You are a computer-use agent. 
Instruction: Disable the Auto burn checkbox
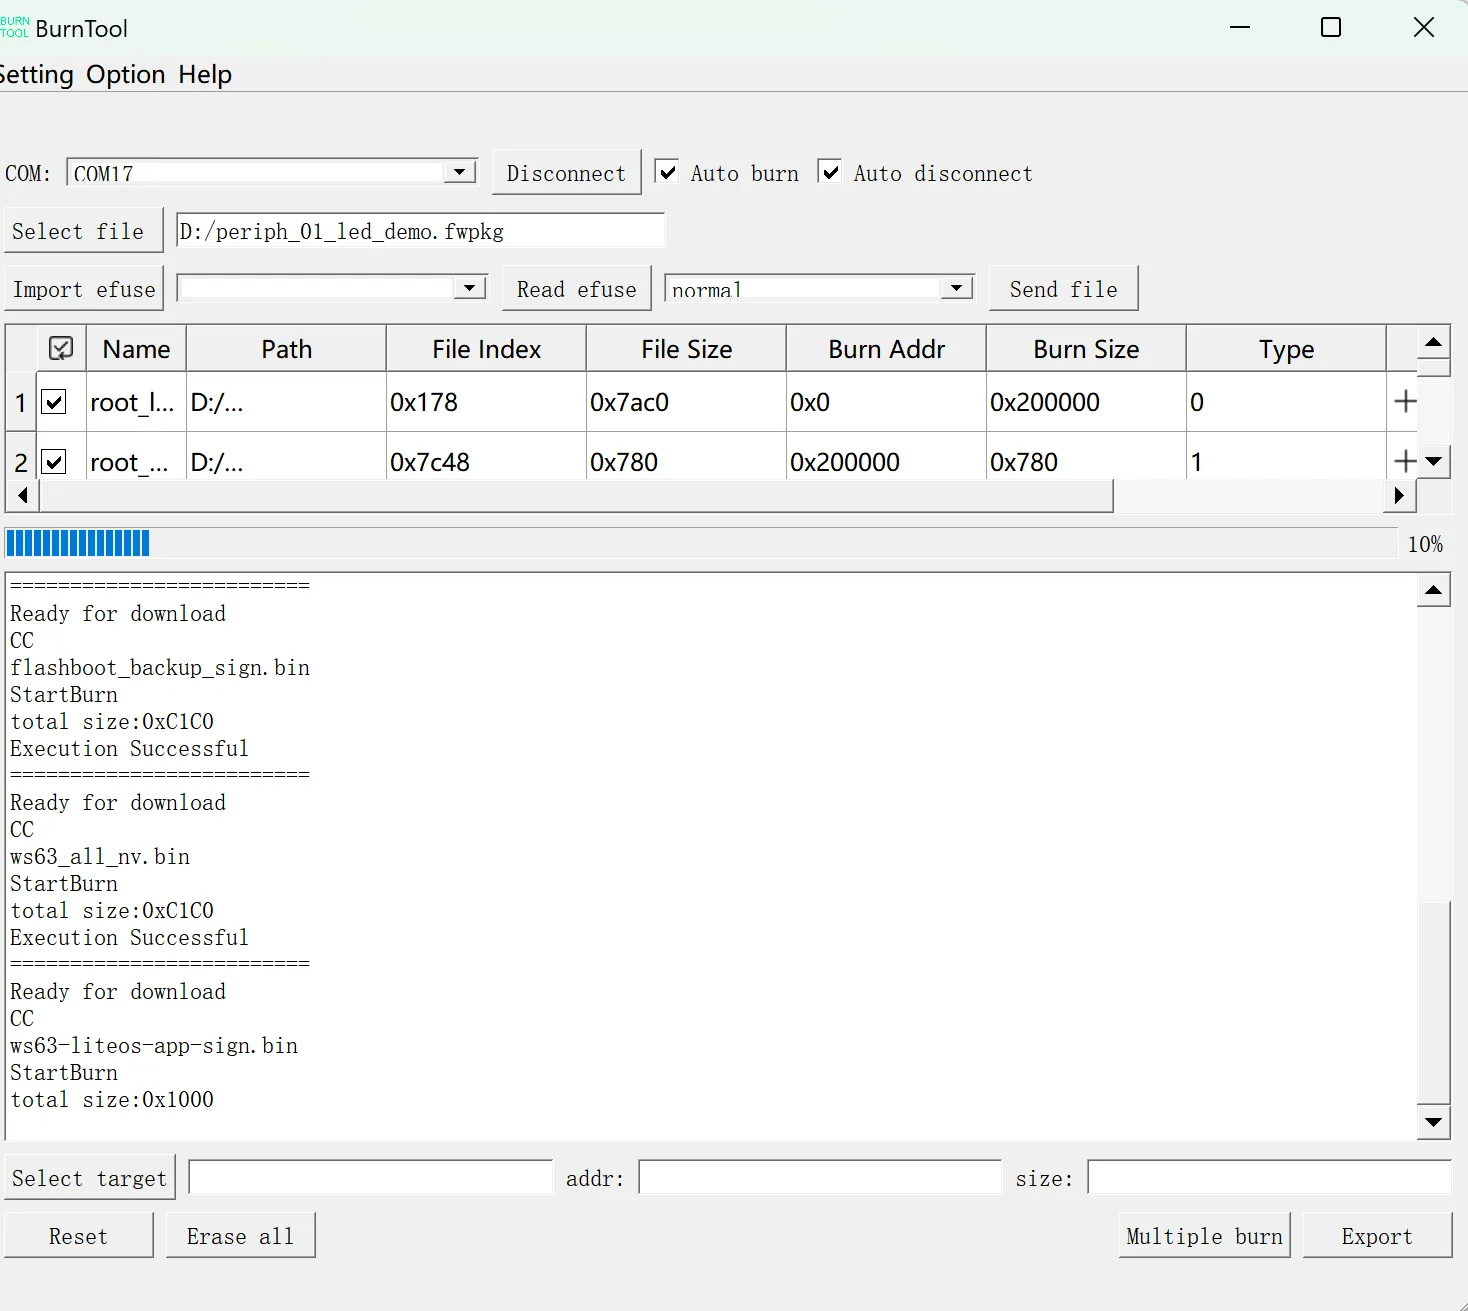point(667,172)
